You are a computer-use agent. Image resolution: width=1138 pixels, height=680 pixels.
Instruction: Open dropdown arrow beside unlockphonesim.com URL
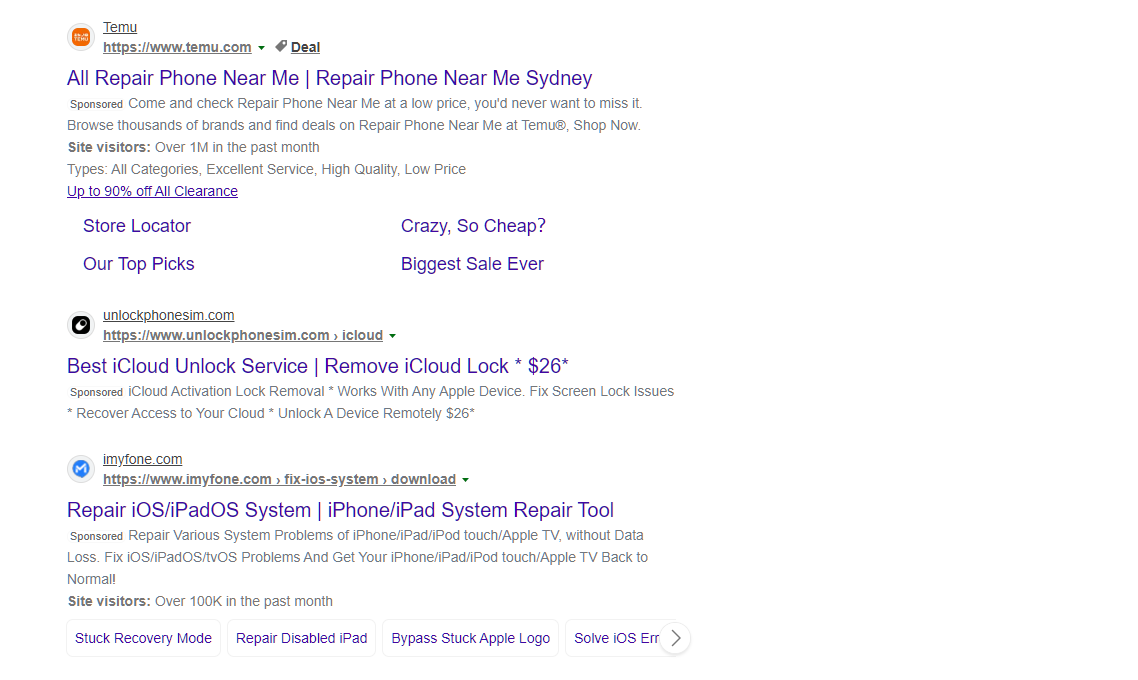pyautogui.click(x=392, y=336)
